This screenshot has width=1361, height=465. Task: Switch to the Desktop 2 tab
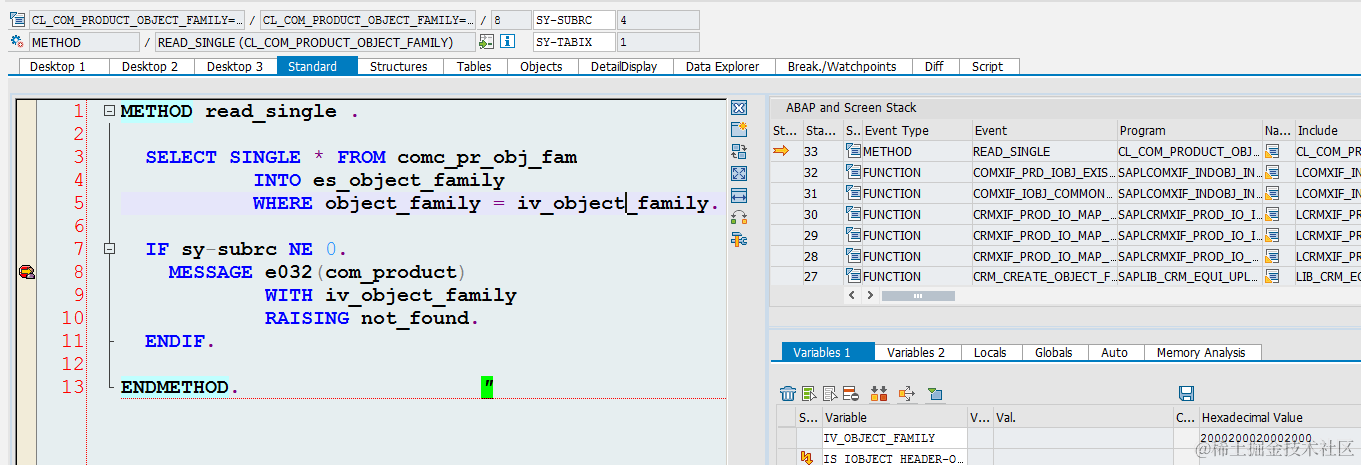(x=150, y=66)
